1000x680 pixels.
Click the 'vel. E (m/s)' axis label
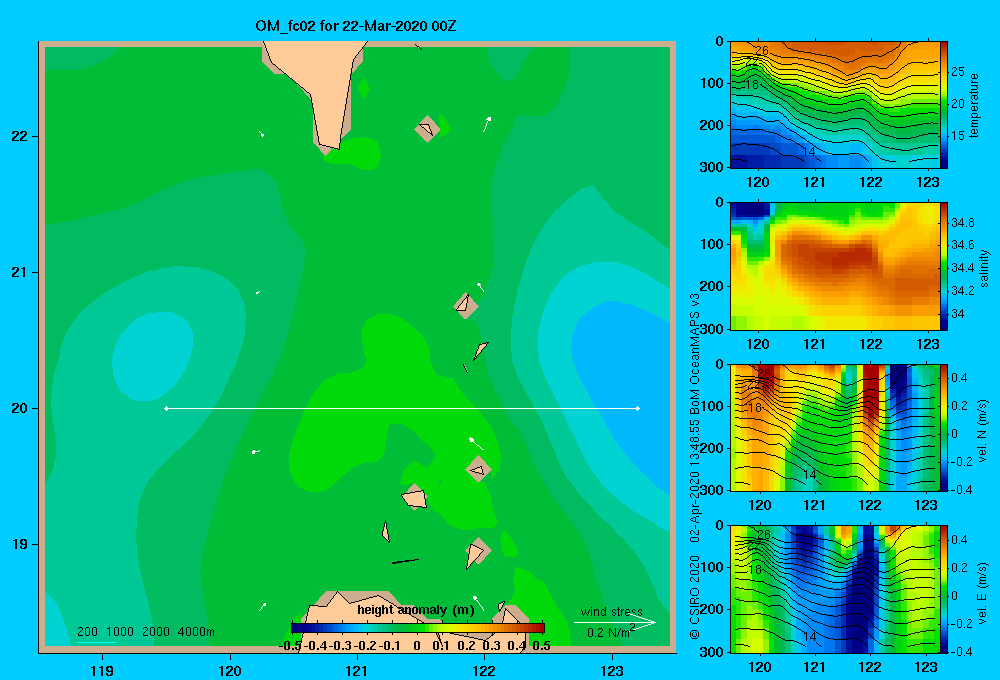tap(983, 593)
